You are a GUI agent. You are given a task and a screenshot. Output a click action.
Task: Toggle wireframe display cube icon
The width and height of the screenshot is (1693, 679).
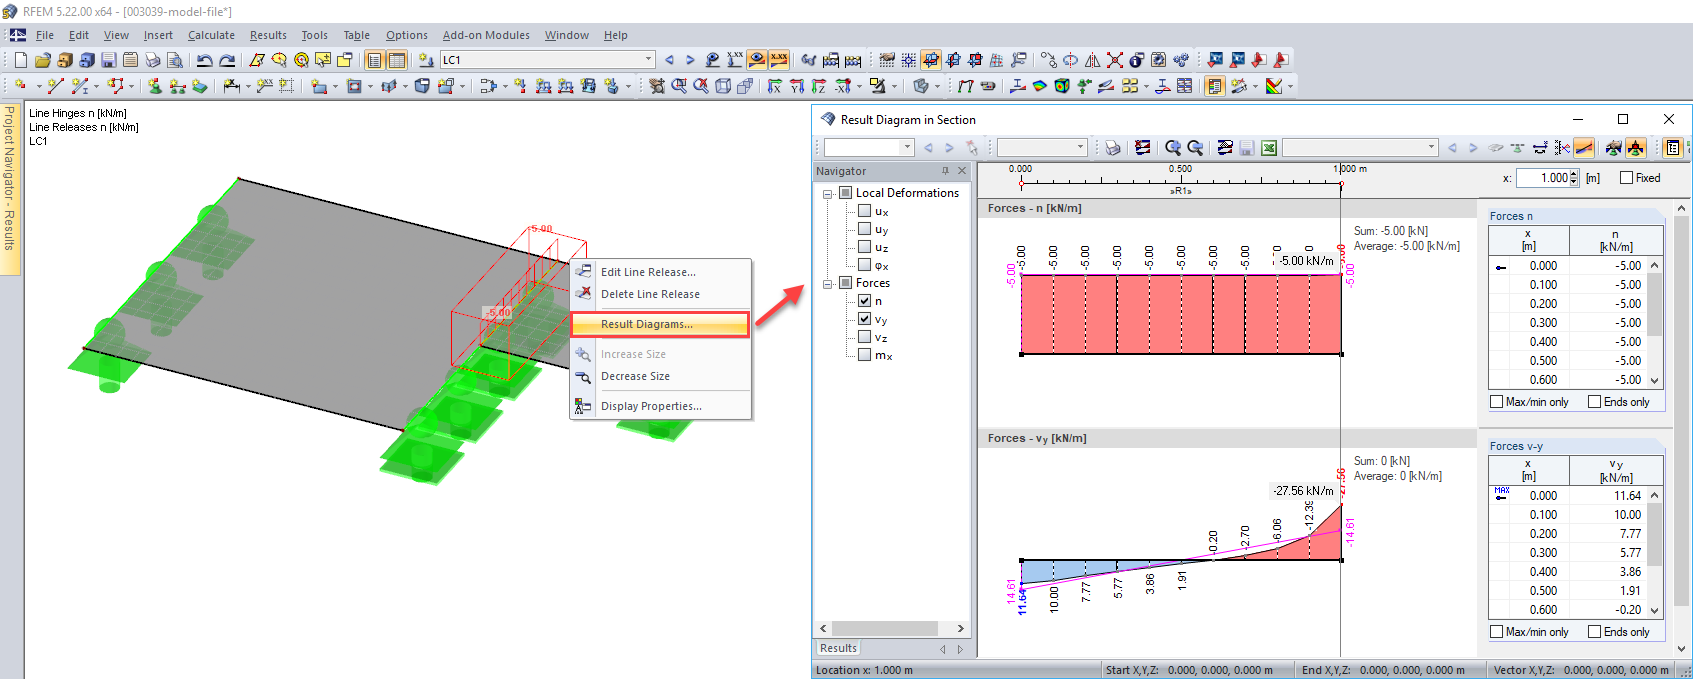coord(723,86)
